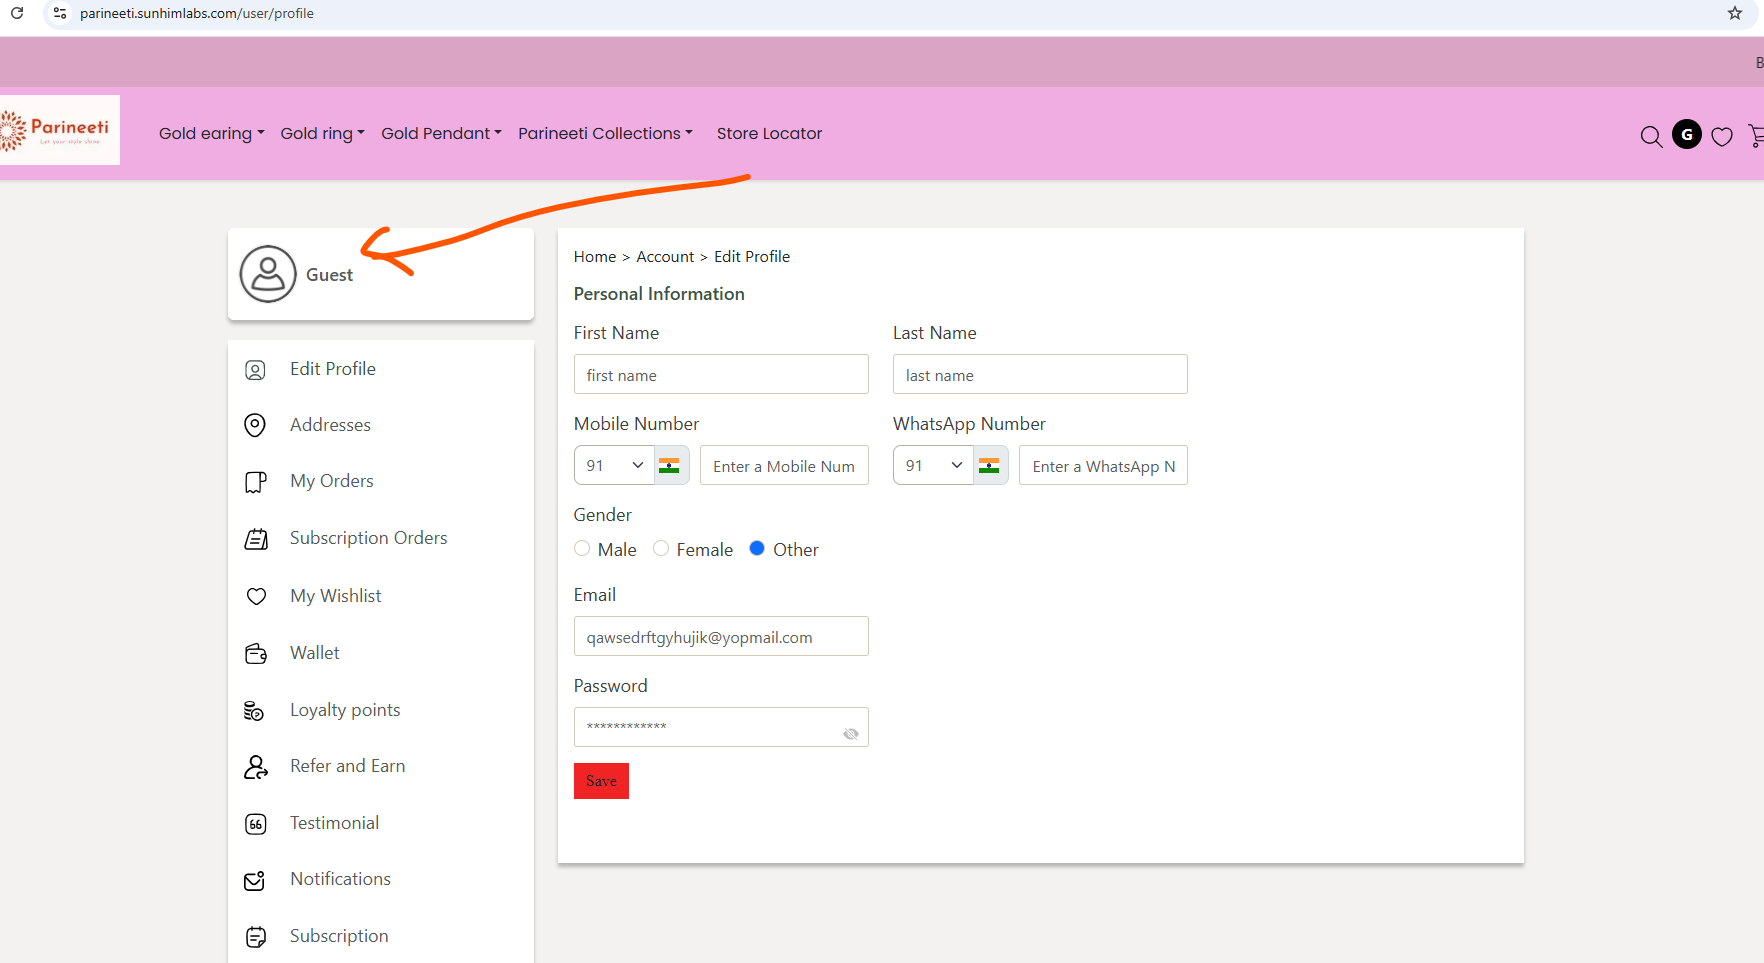Select the Male gender radio button

[582, 548]
